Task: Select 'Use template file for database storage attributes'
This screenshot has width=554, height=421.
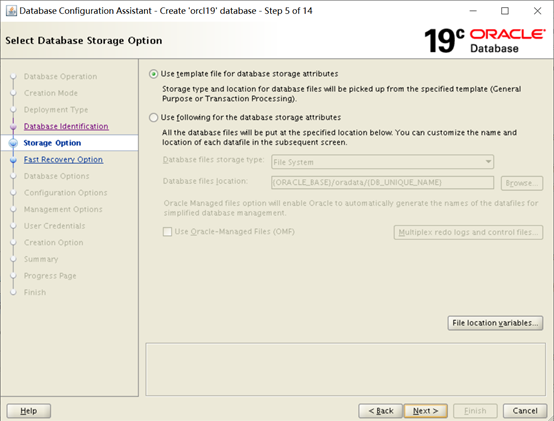Action: click(x=153, y=74)
